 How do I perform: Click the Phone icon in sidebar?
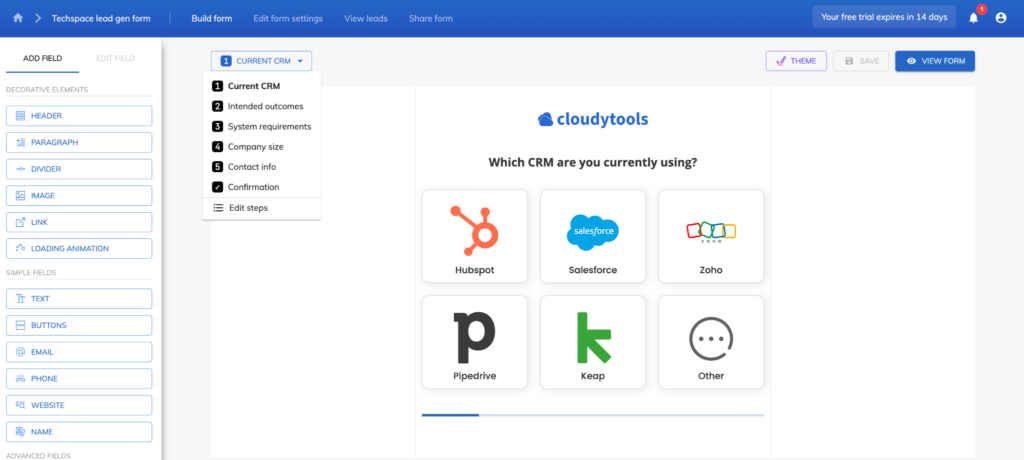(20, 378)
